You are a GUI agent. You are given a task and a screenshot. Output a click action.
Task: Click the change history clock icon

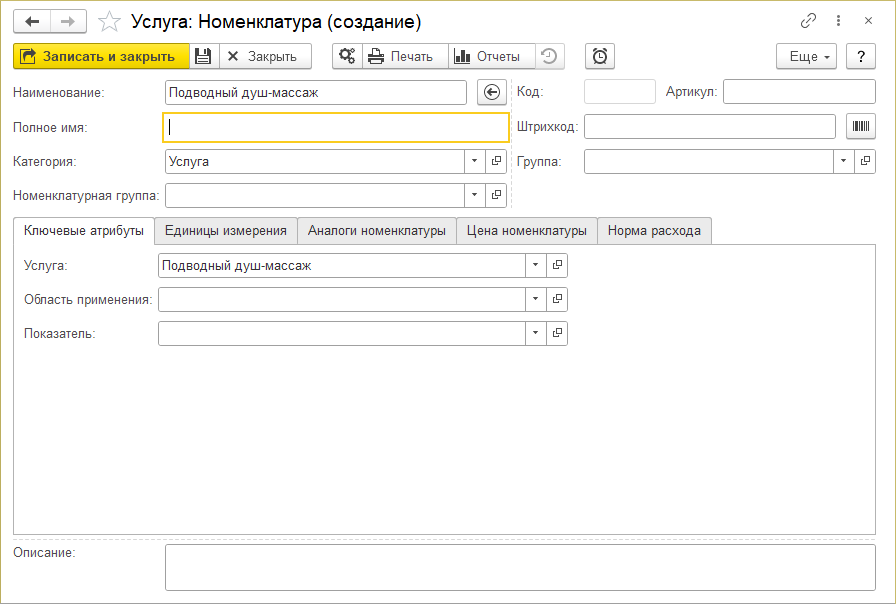tap(550, 56)
